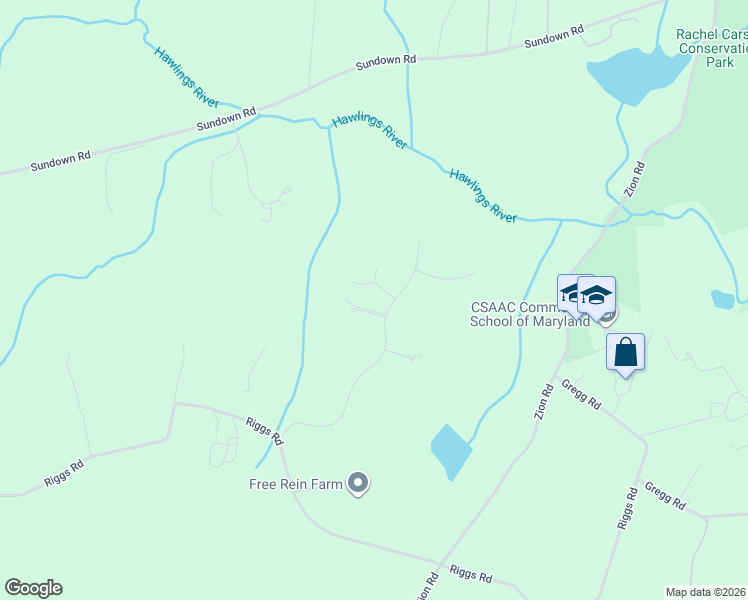Viewport: 748px width, 600px height.
Task: Click the Free Rein Farm label
Action: 296,484
